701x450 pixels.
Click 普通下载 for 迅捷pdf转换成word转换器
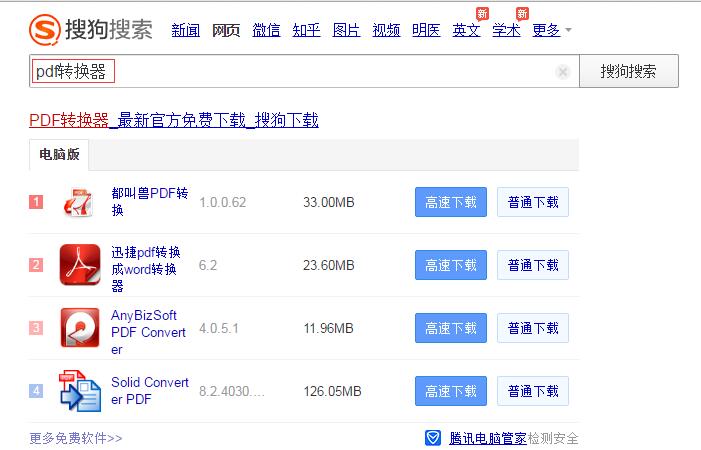click(x=533, y=265)
